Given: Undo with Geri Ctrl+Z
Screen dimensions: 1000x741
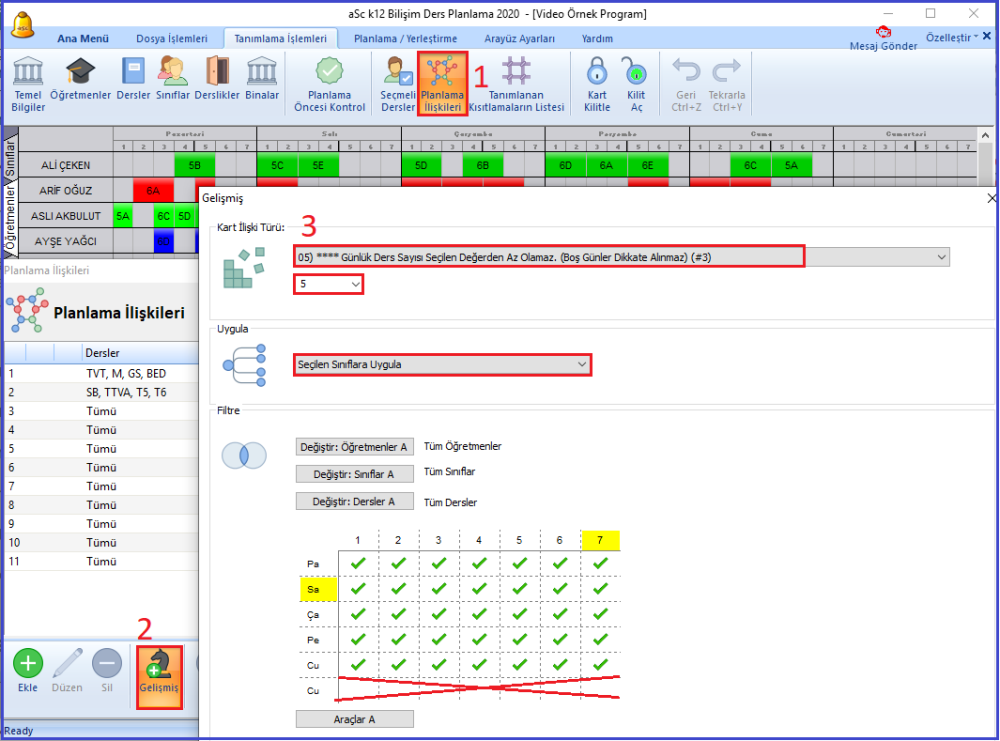Looking at the screenshot, I should tap(686, 84).
